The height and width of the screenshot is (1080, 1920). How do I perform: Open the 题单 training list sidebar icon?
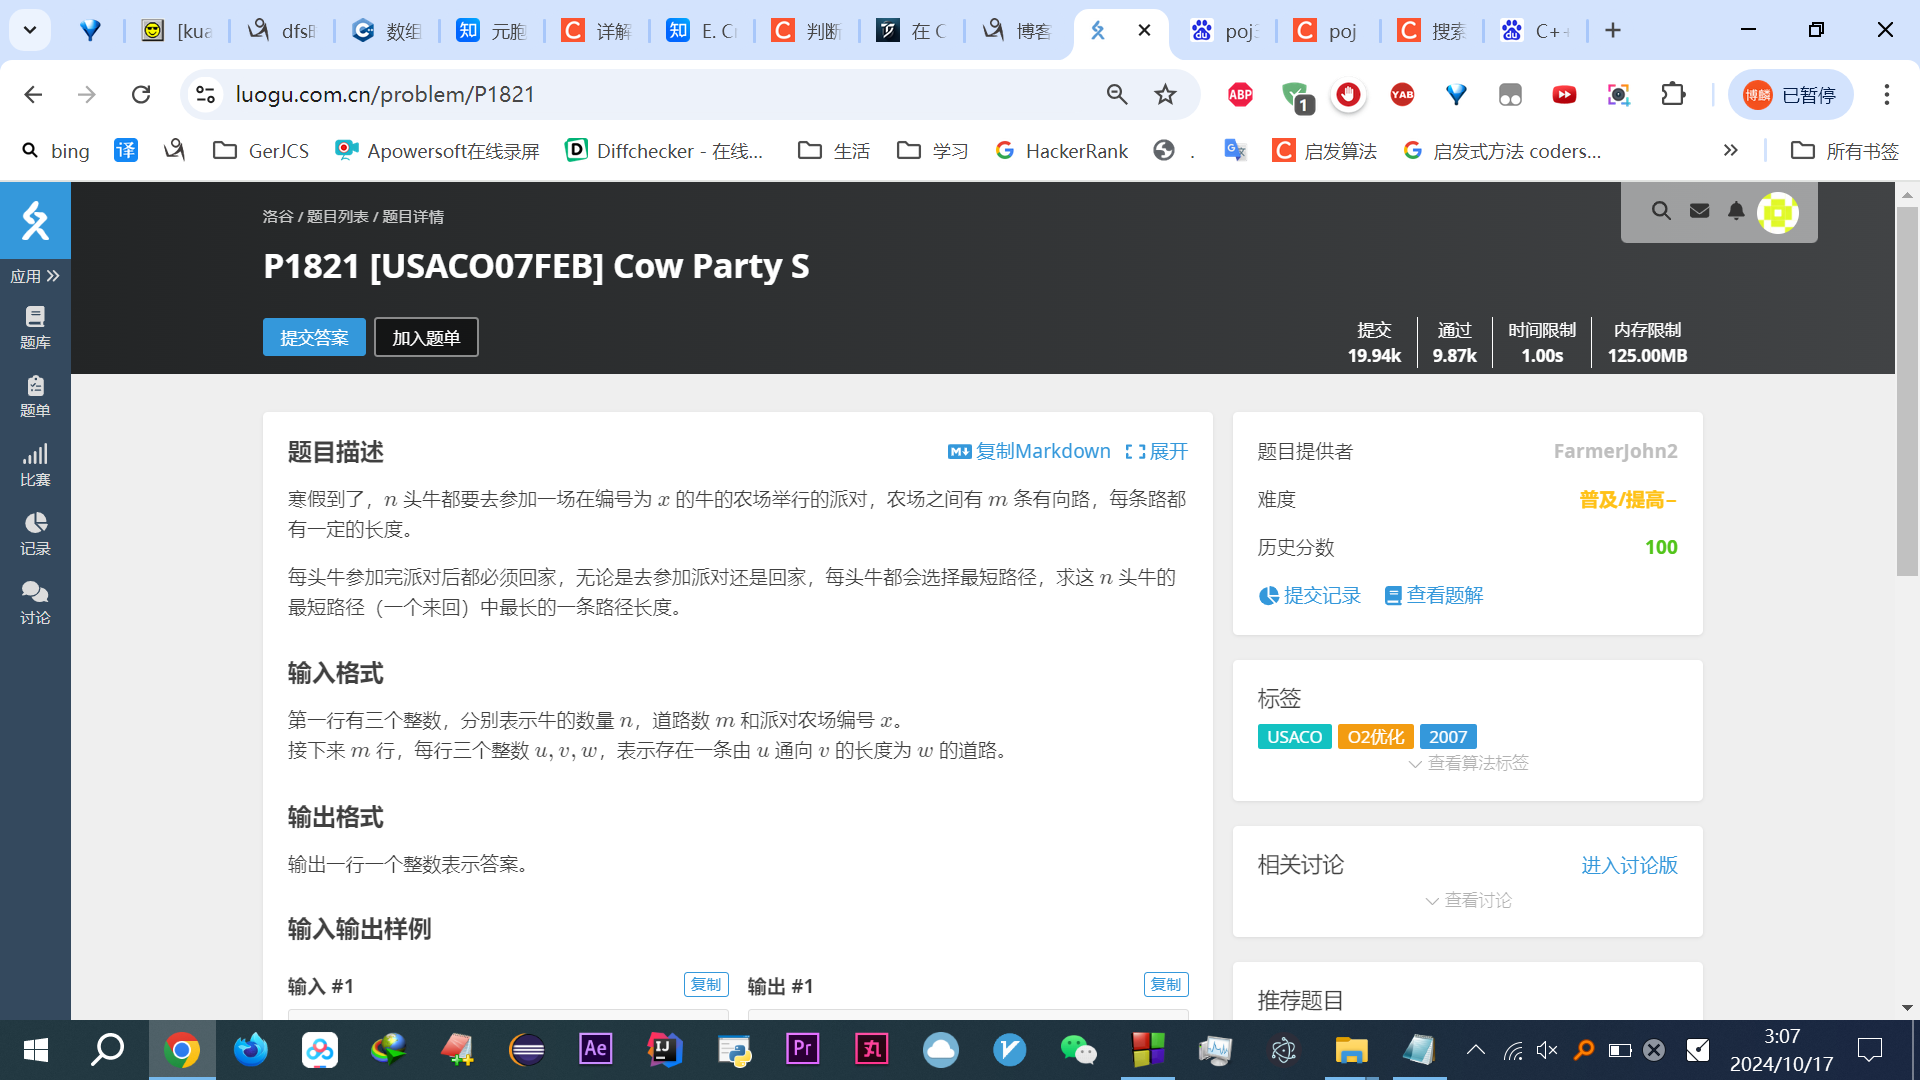[35, 396]
